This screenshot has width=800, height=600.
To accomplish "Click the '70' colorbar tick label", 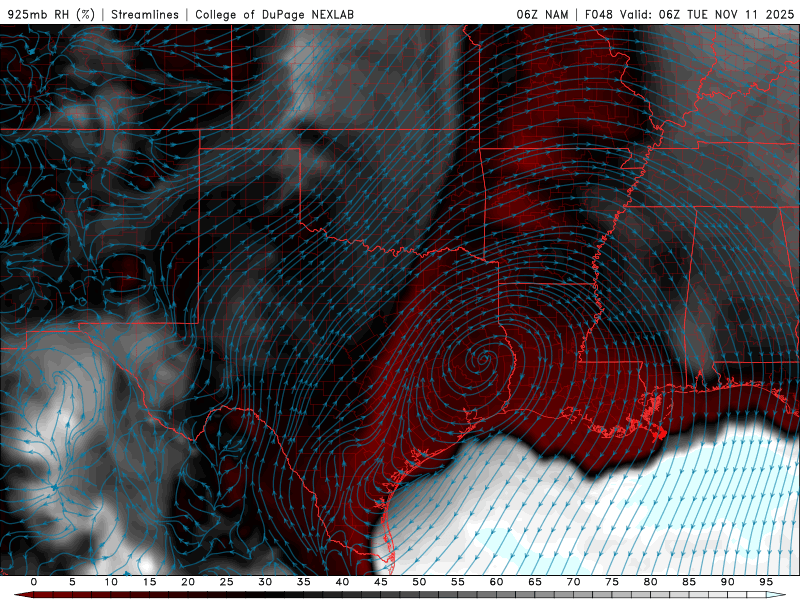I will (573, 582).
